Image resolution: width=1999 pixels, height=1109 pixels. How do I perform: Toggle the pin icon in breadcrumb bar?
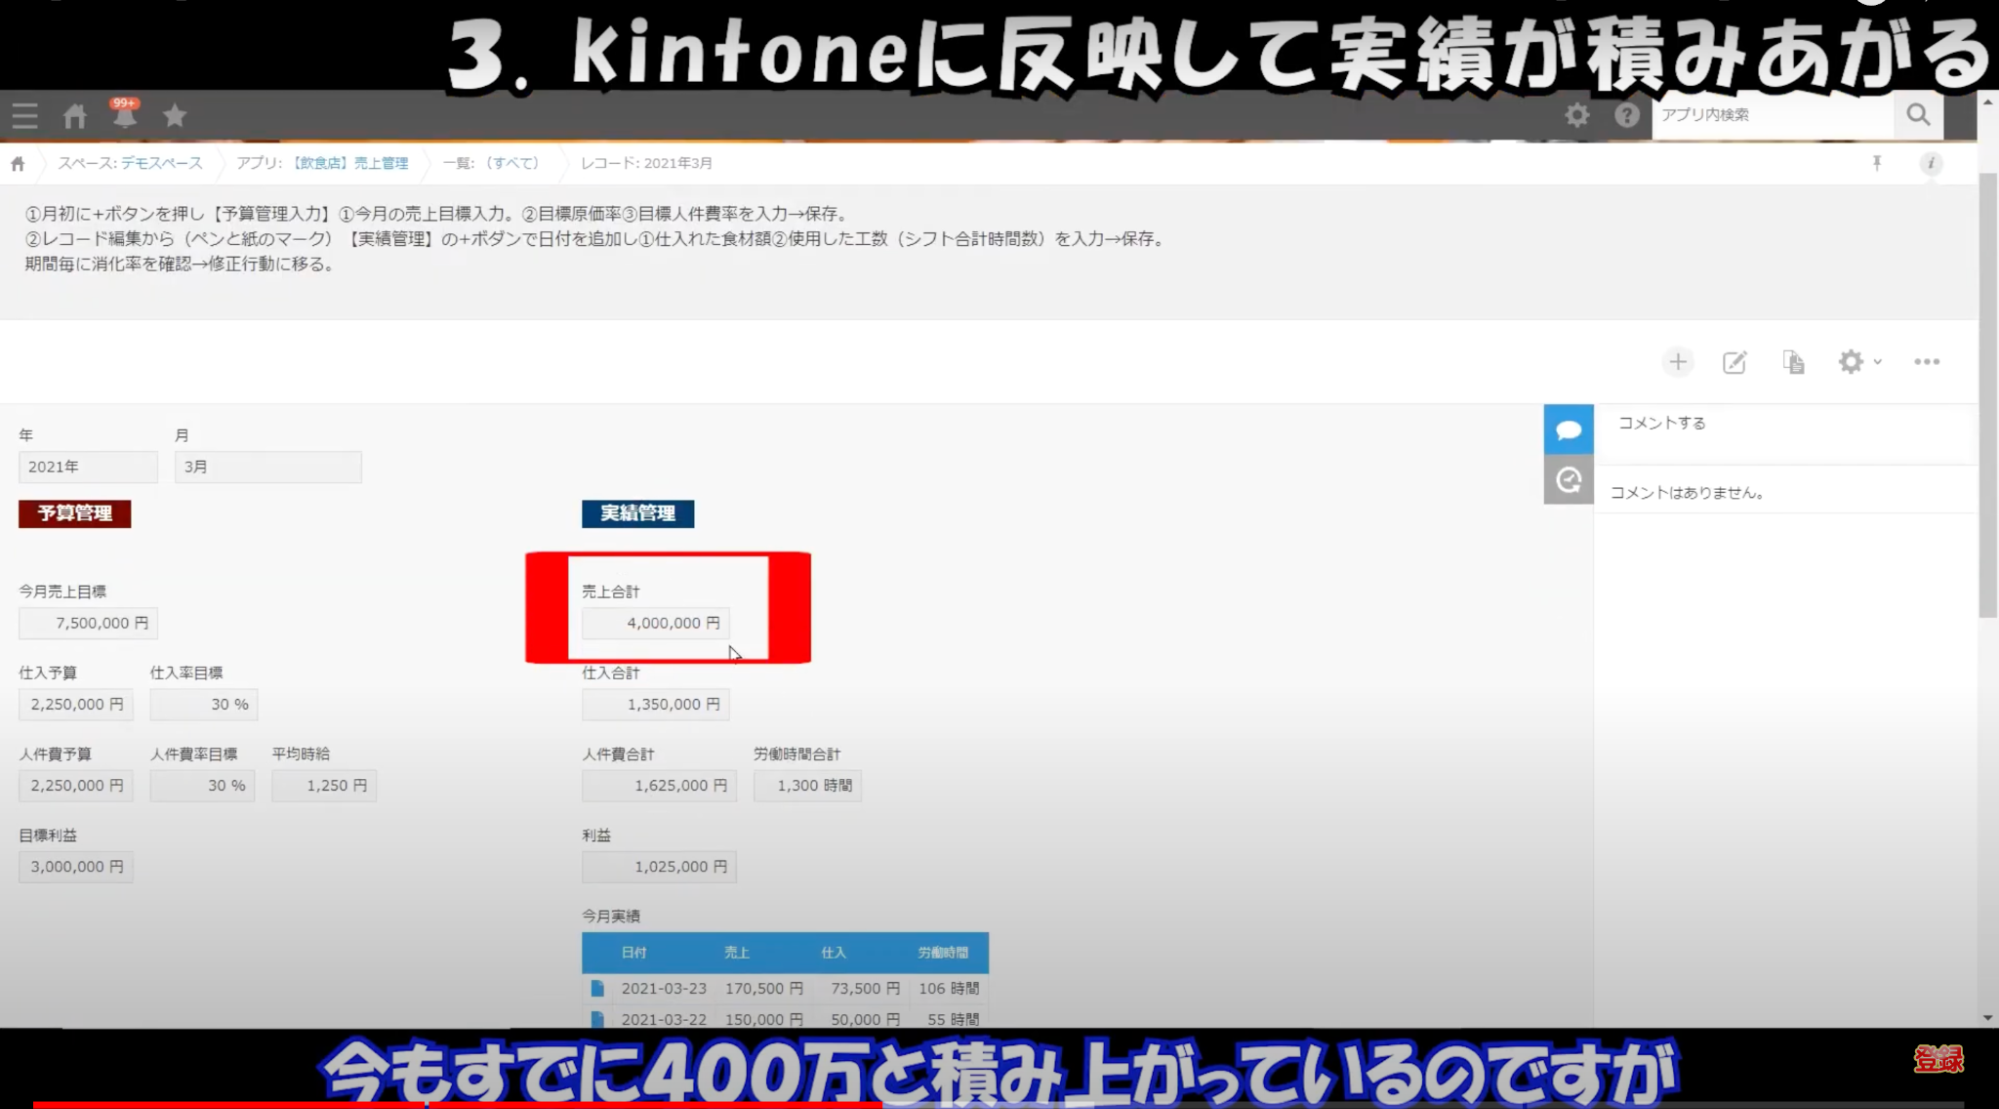pyautogui.click(x=1877, y=163)
